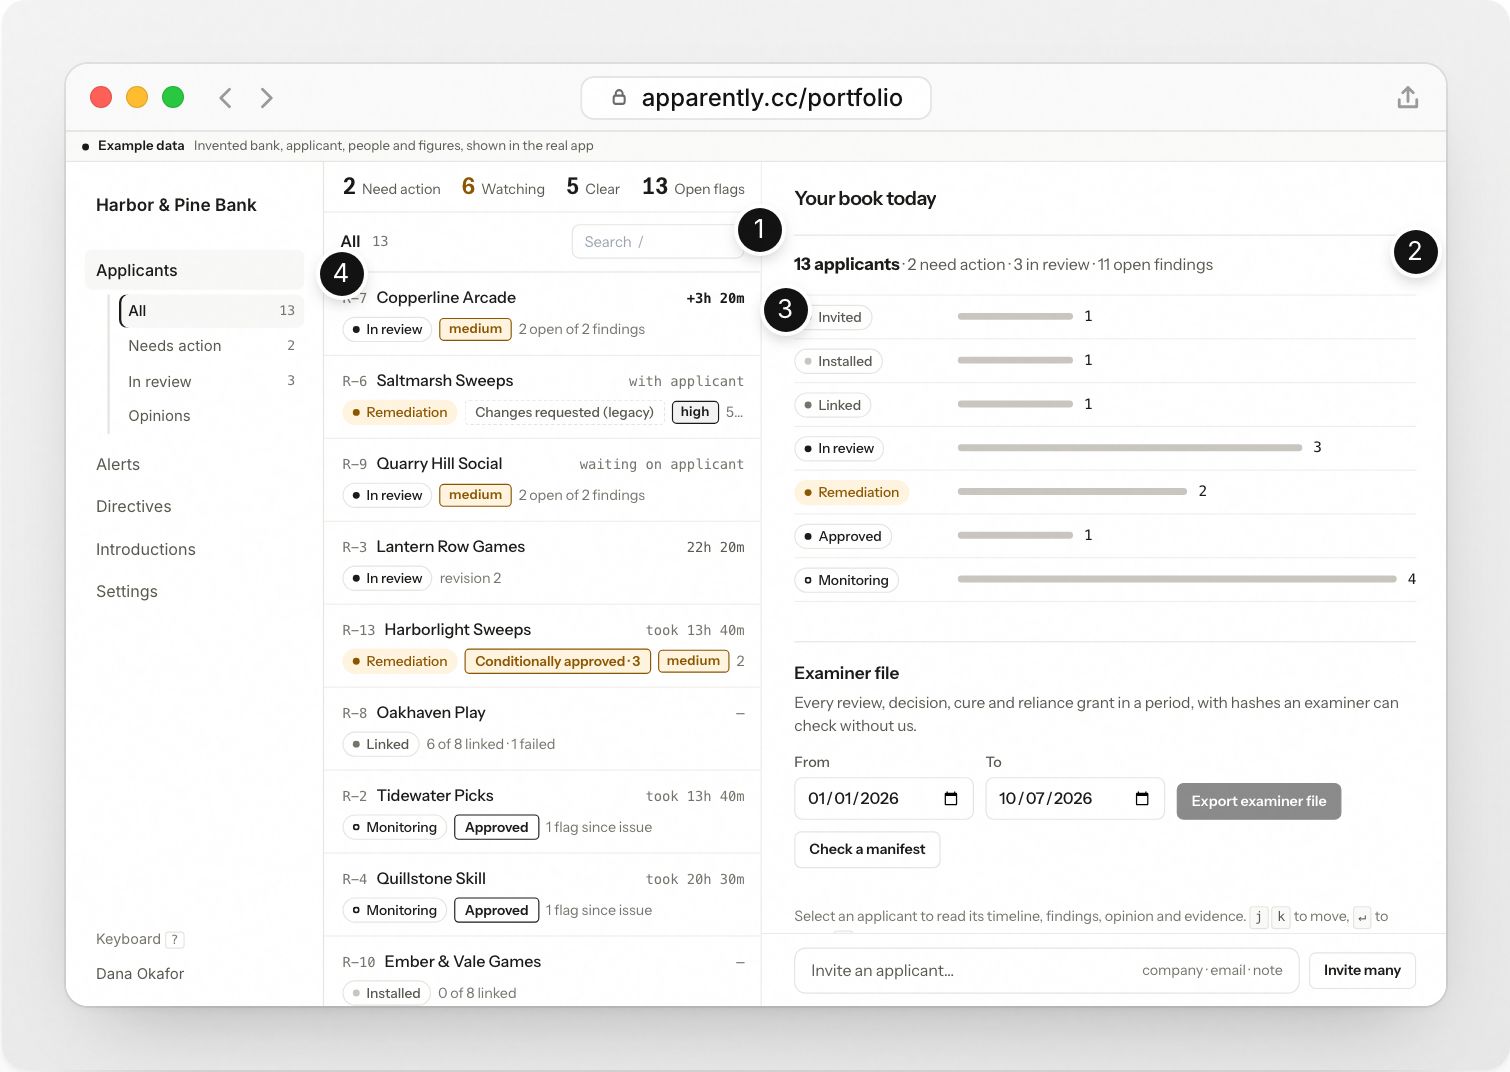The height and width of the screenshot is (1072, 1510).
Task: Click the ? badge beside Keyboard
Action: click(x=175, y=939)
